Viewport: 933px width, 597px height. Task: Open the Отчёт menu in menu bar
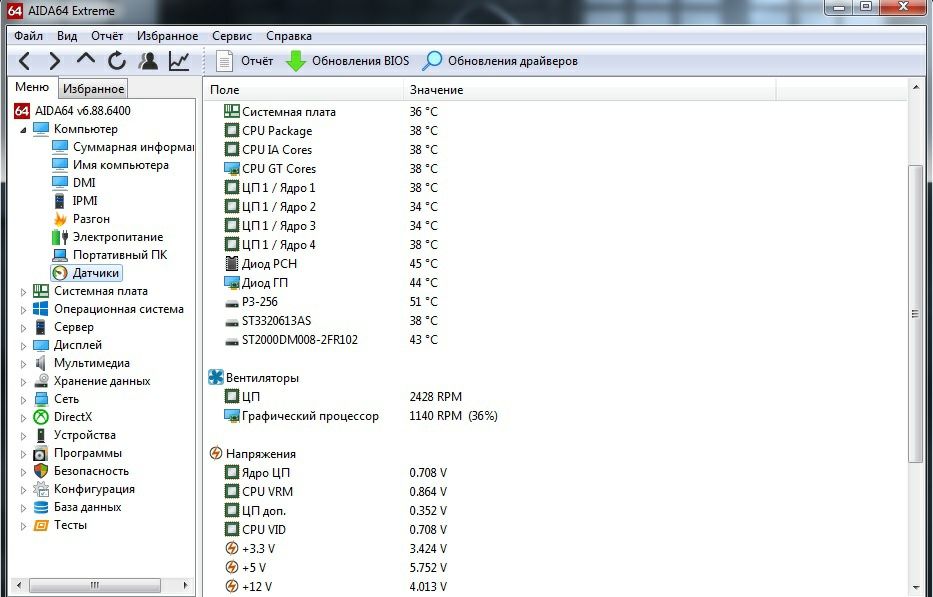tap(107, 36)
